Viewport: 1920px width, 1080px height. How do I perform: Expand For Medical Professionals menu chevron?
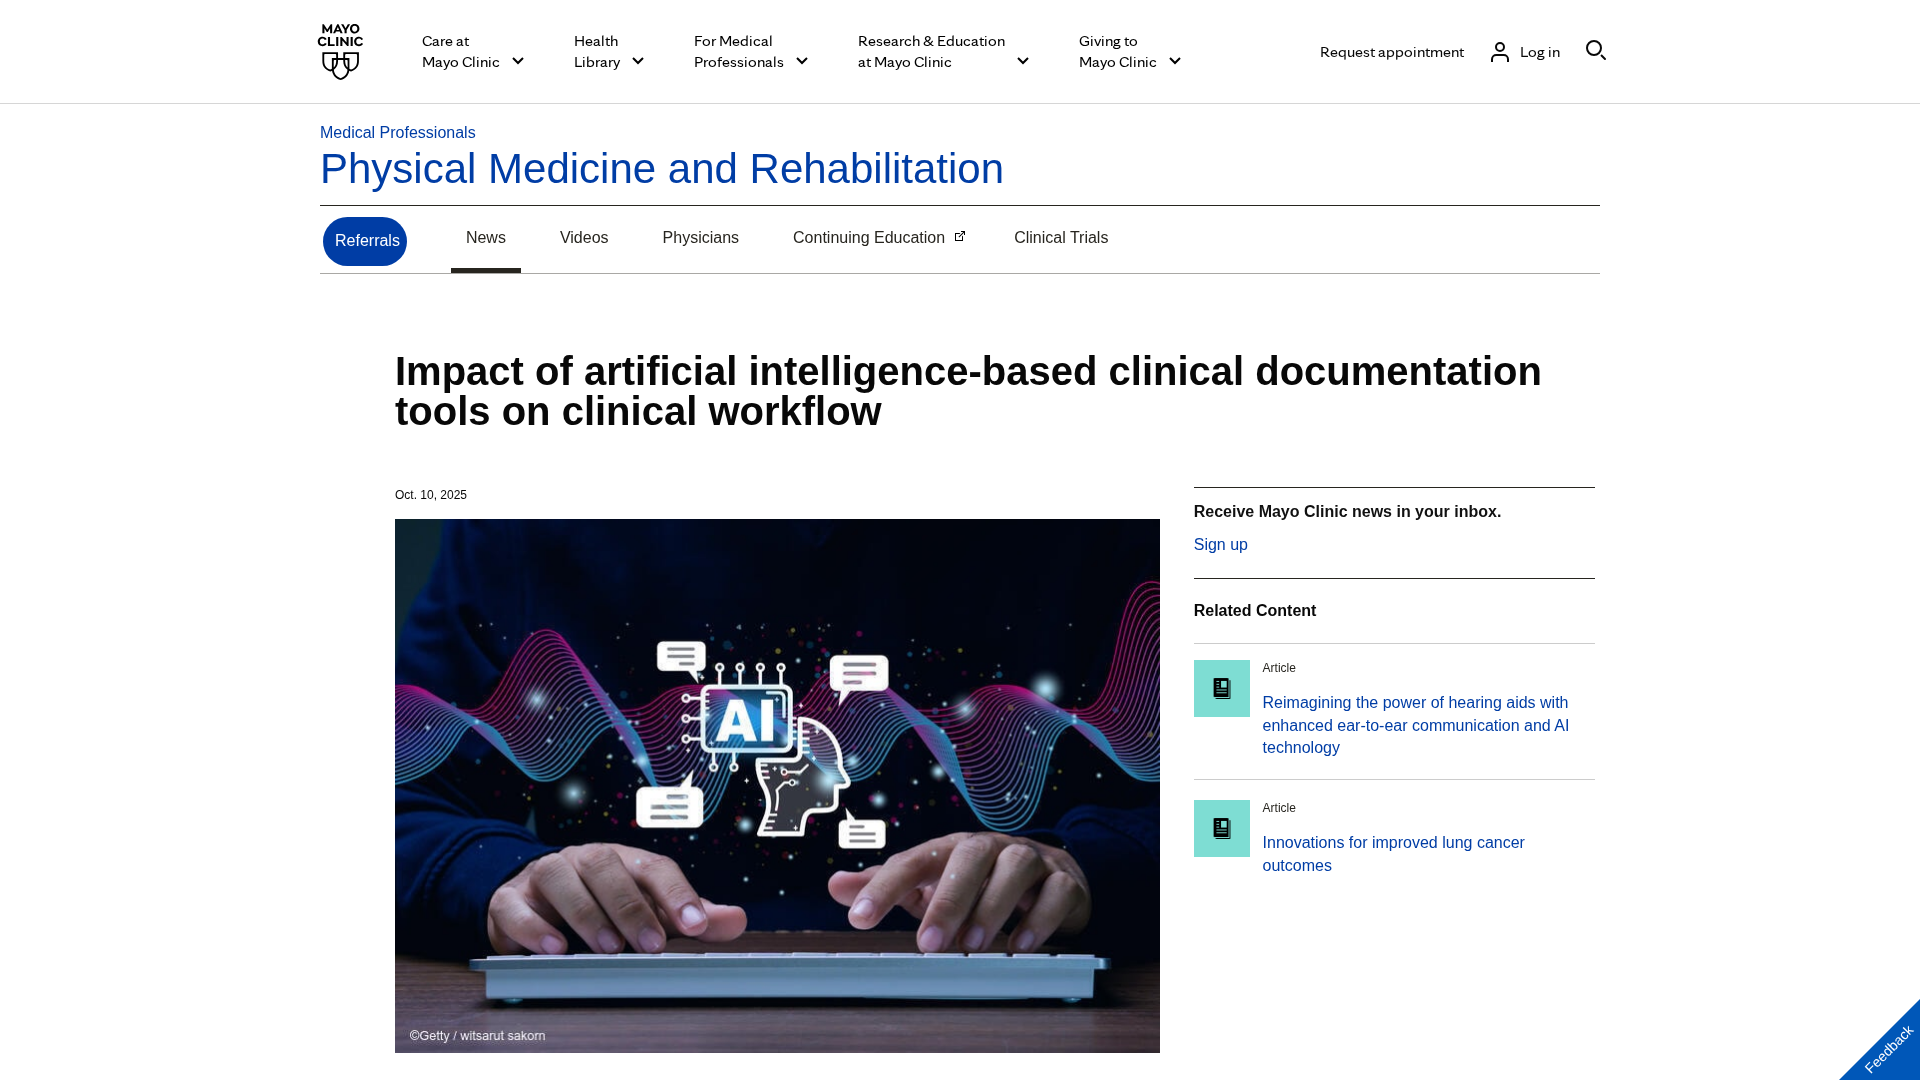(801, 62)
